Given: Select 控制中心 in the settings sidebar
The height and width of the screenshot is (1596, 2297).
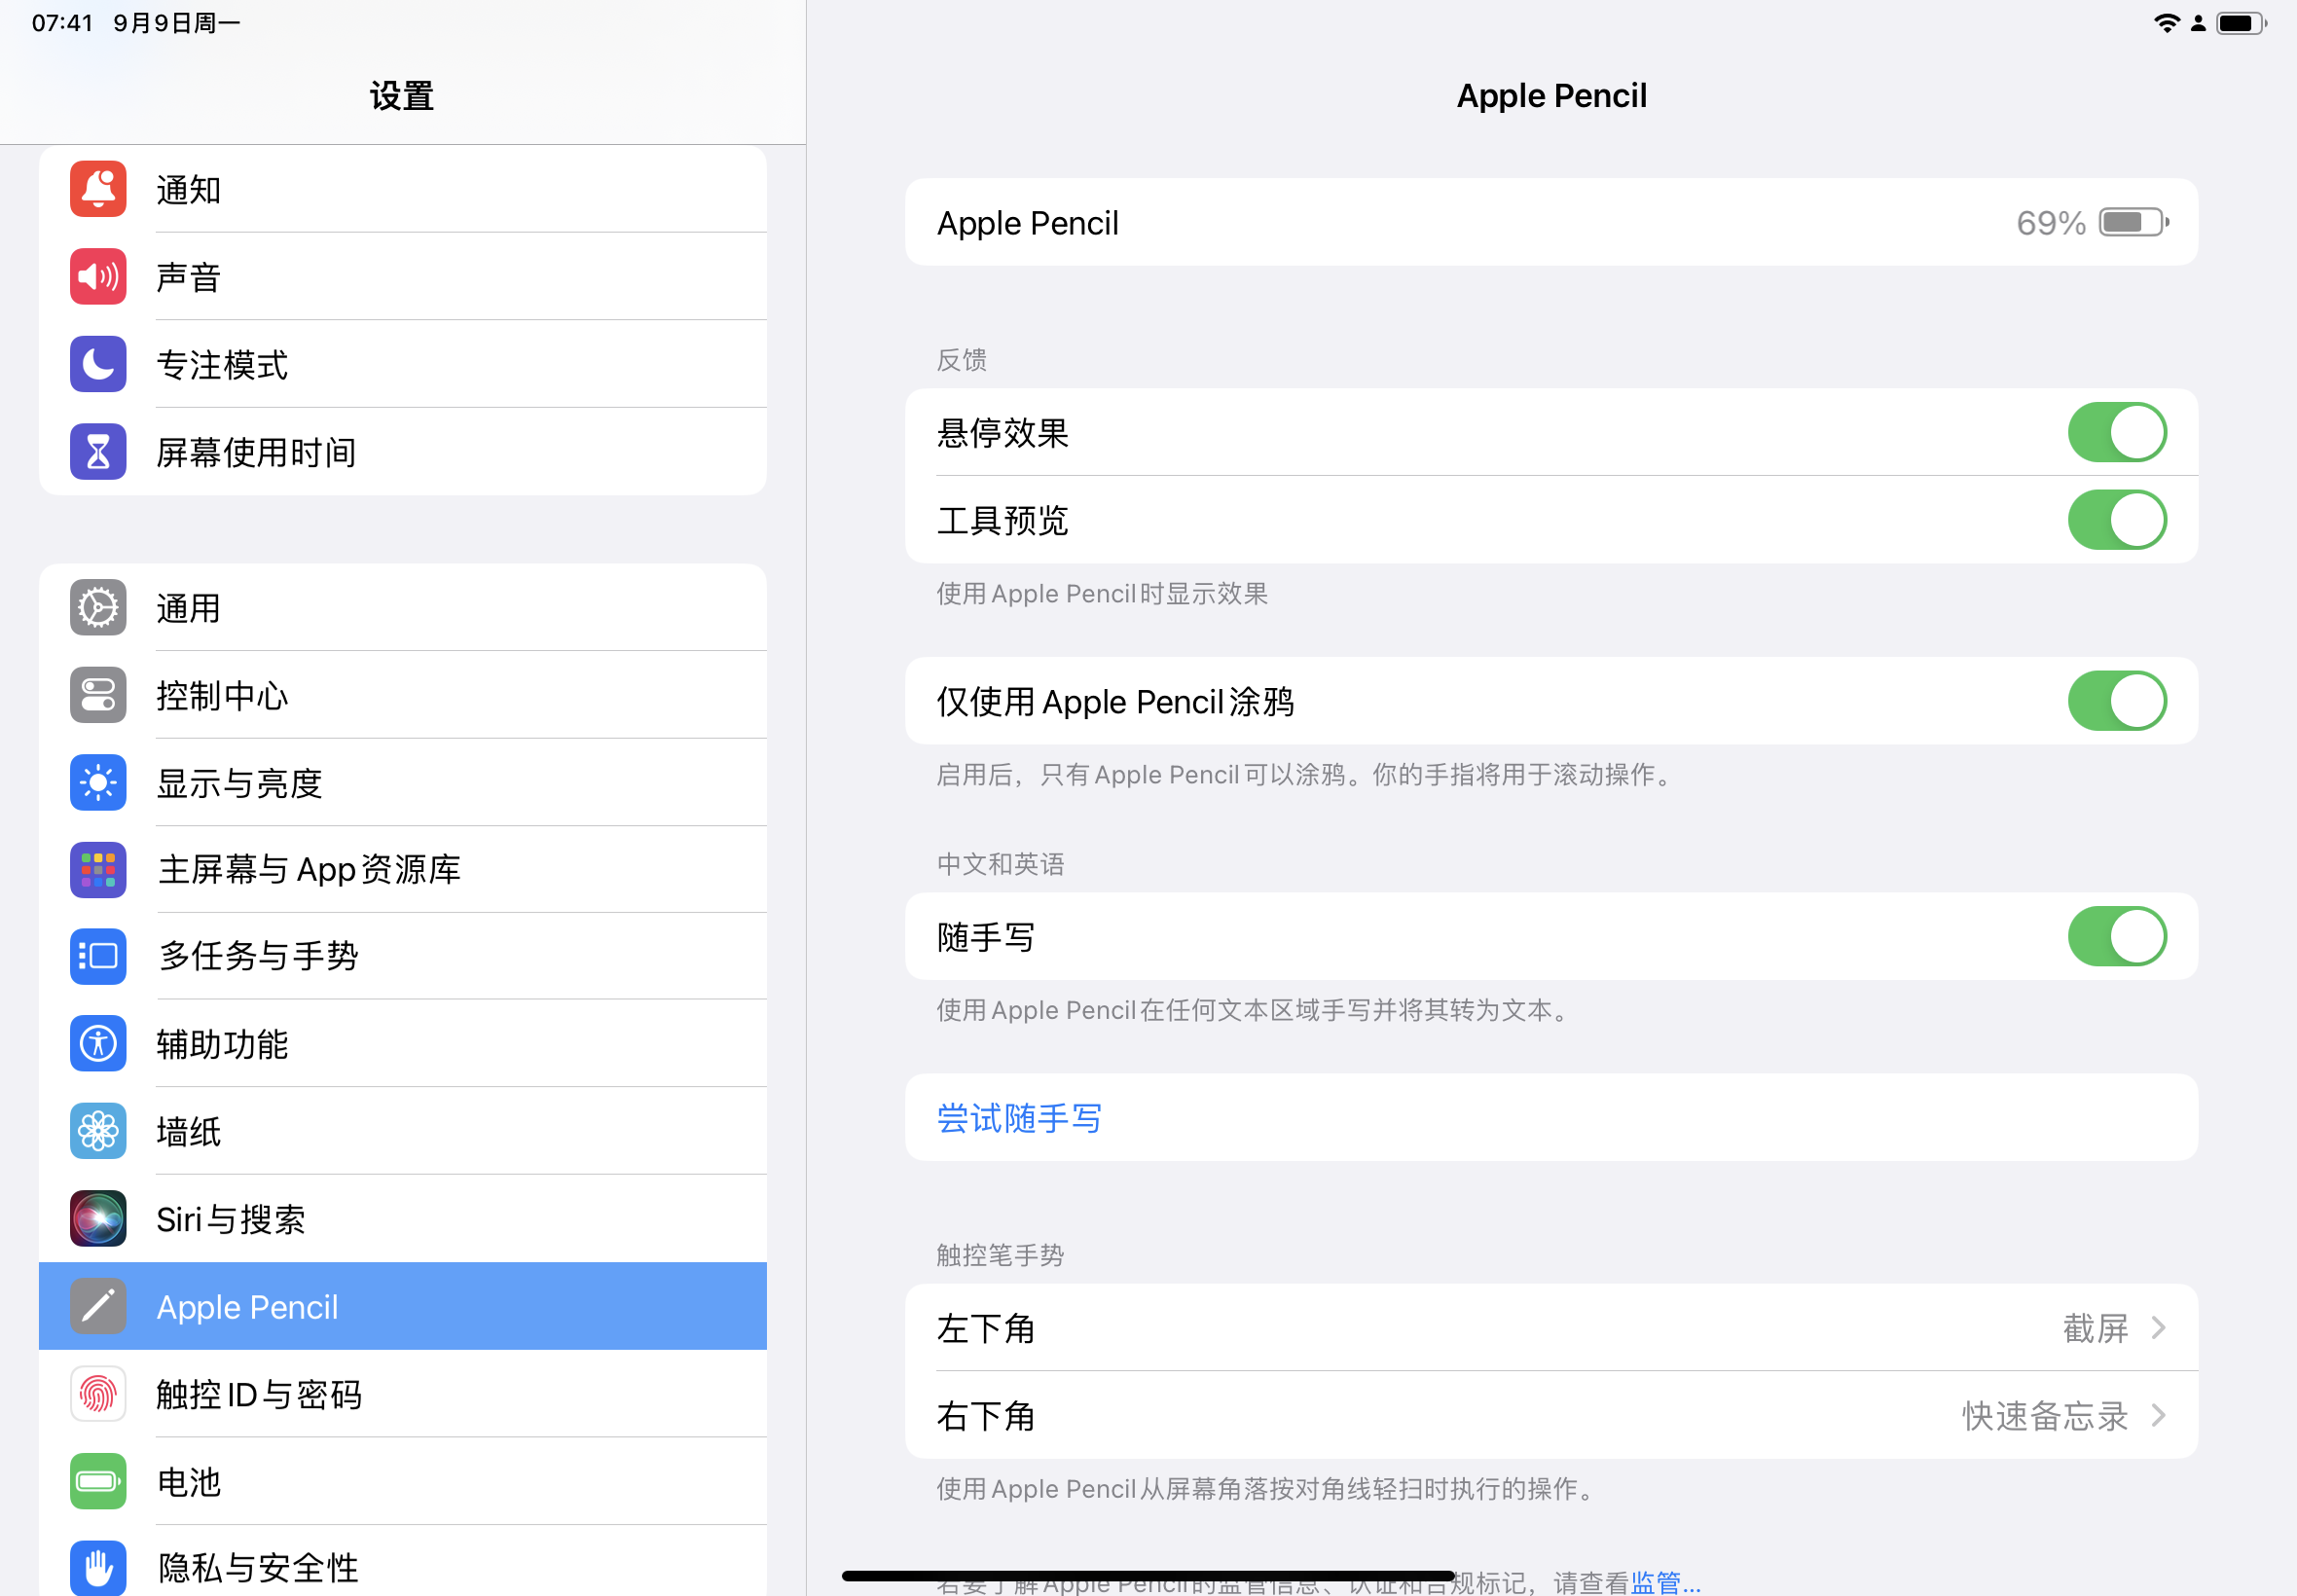Looking at the screenshot, I should (222, 696).
